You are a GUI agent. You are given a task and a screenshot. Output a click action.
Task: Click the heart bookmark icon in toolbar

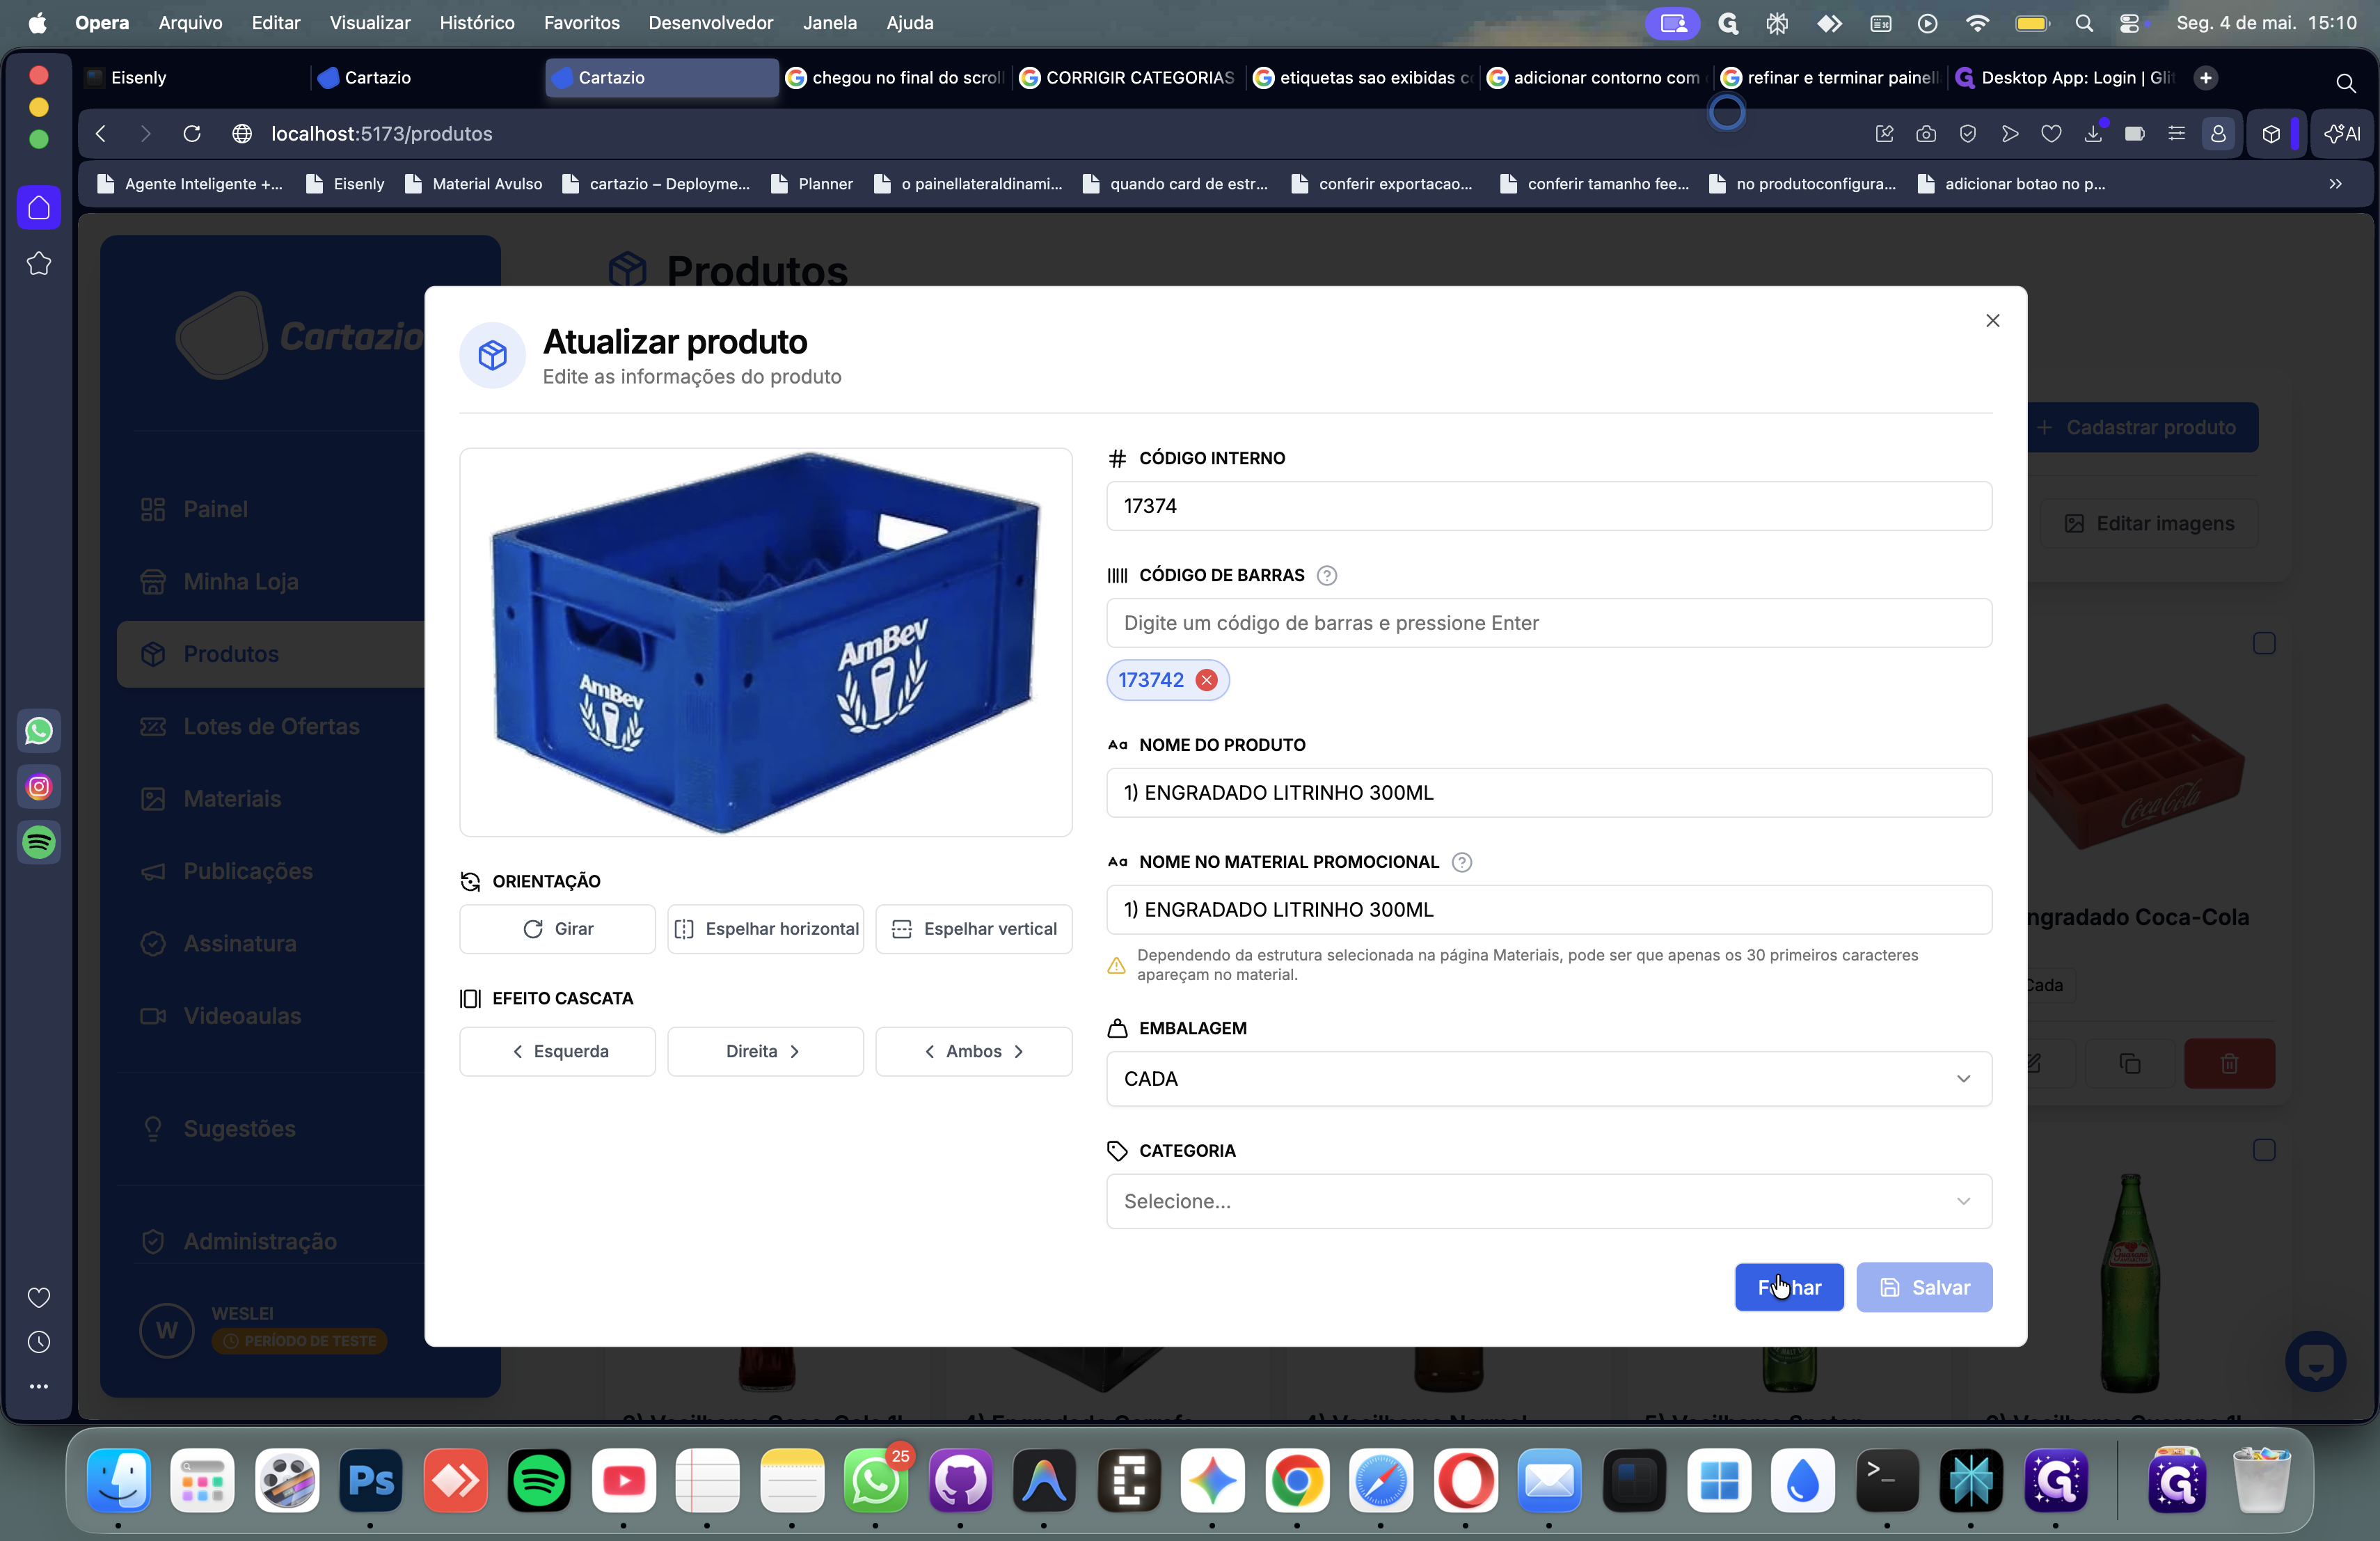pyautogui.click(x=2050, y=133)
